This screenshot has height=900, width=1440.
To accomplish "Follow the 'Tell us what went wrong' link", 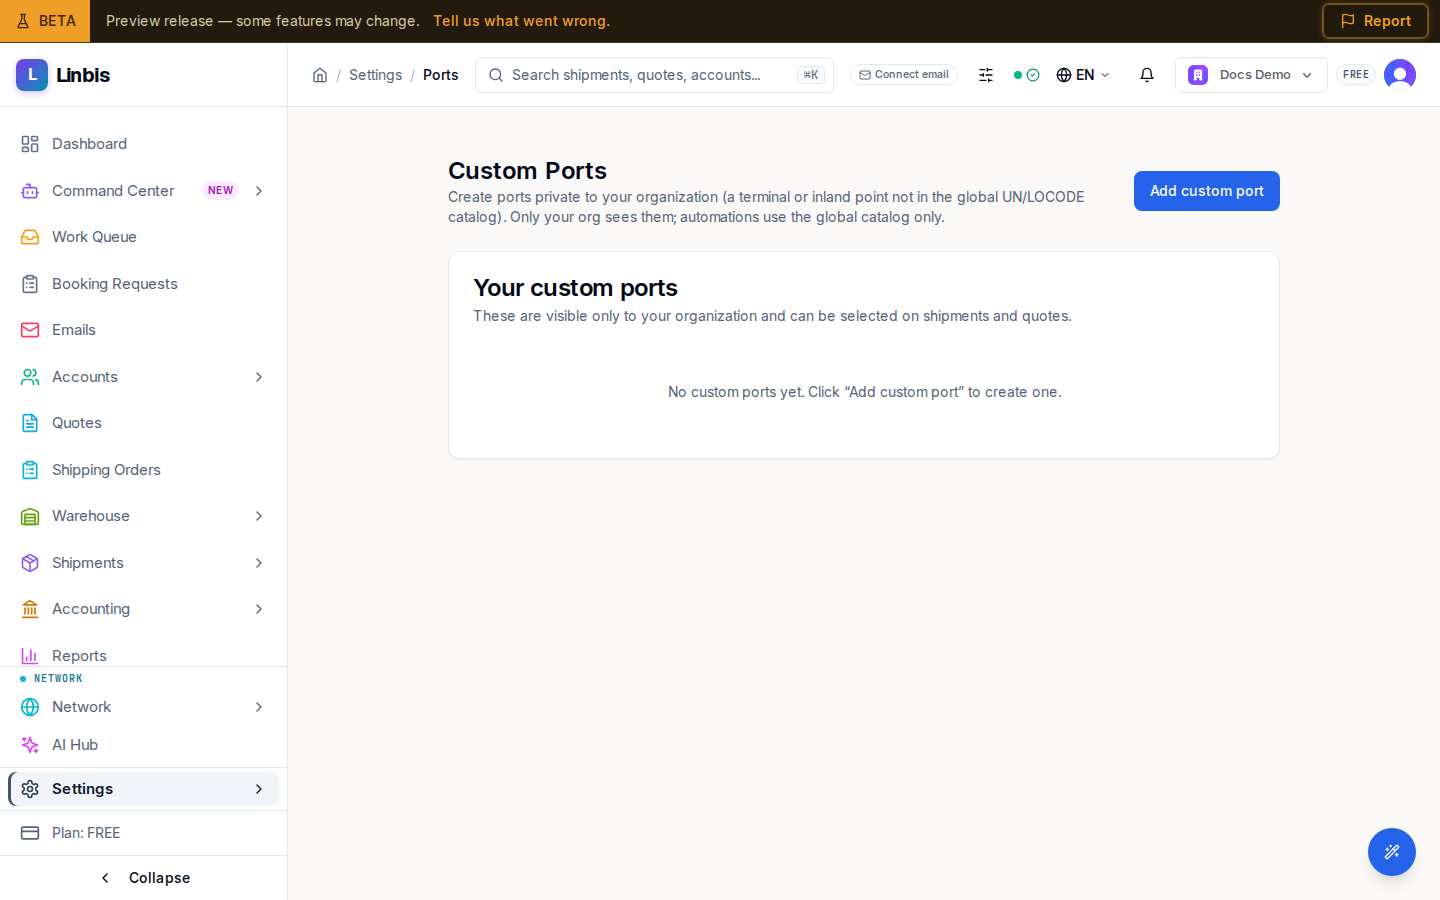I will pos(521,21).
